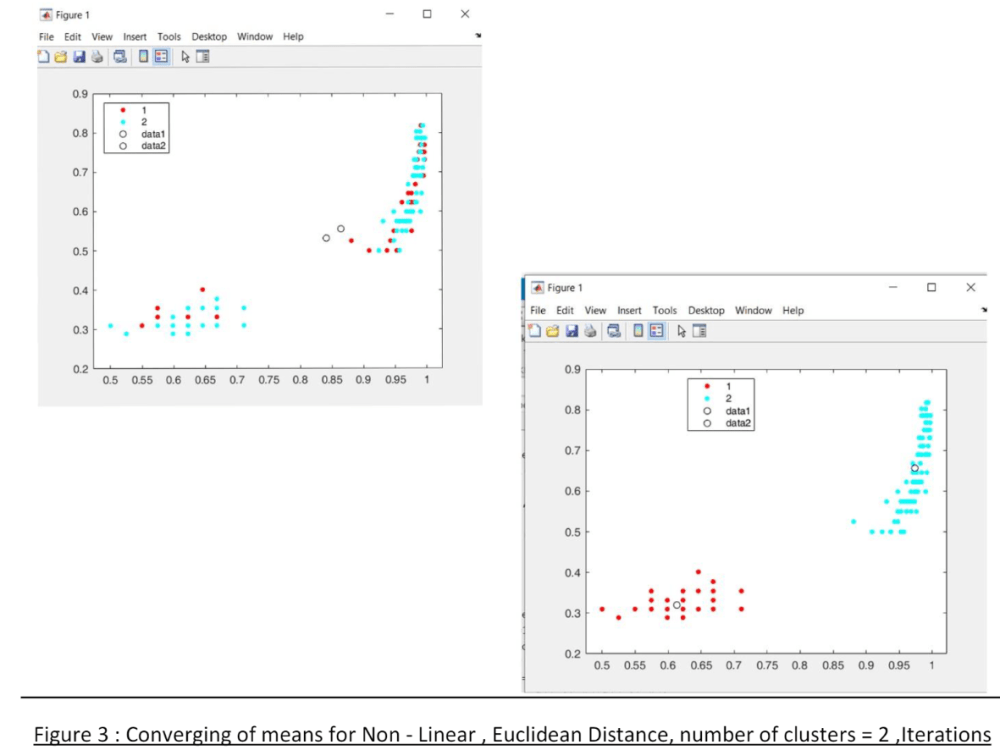This screenshot has width=1000, height=750.
Task: Open Desktop menu in upper figure window
Action: coord(209,37)
